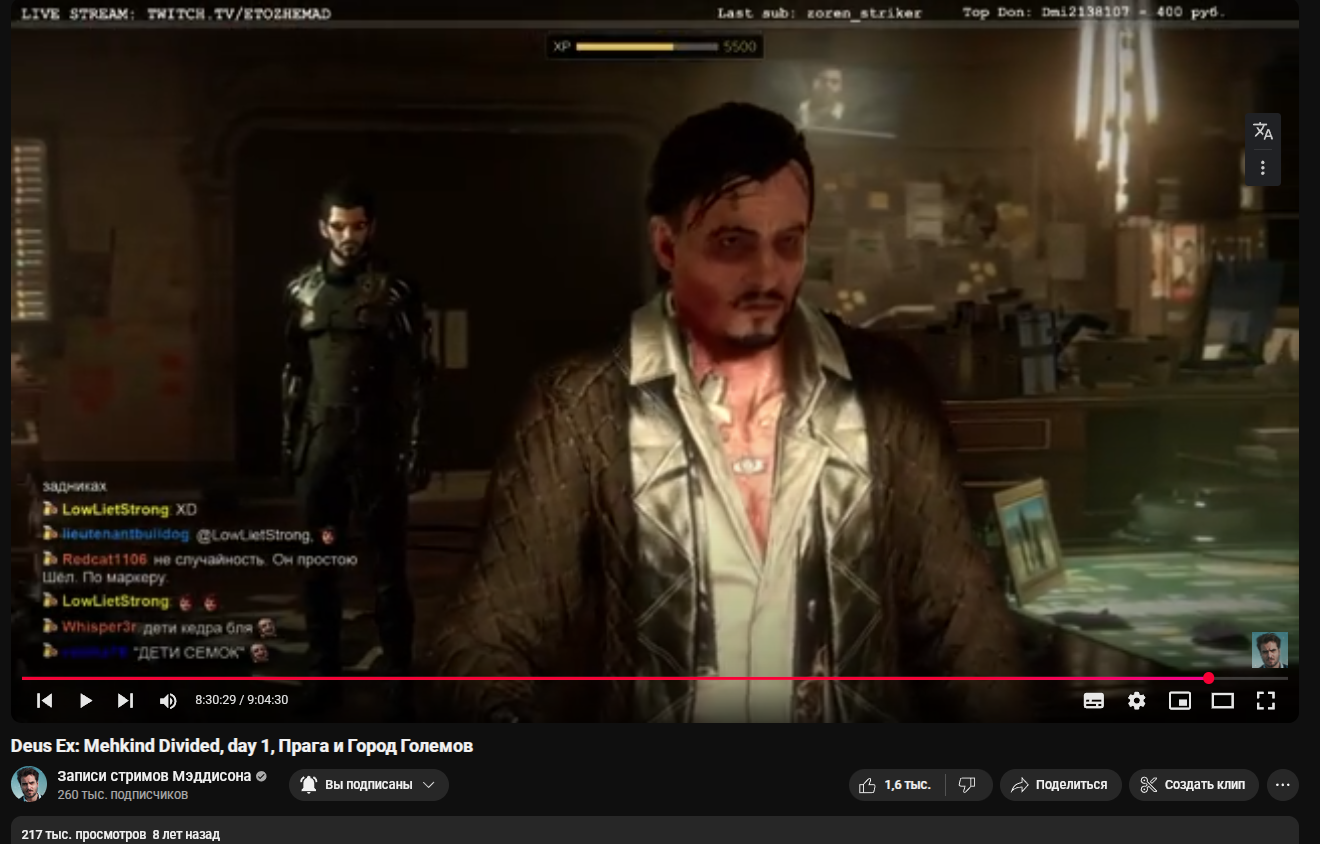Click the Поделиться share button
Image resolution: width=1320 pixels, height=844 pixels.
click(x=1059, y=785)
